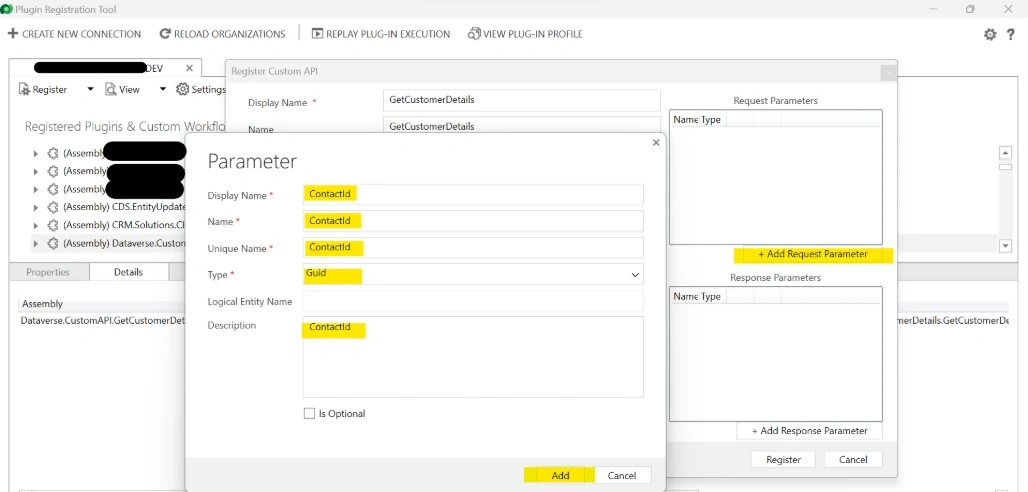Click the Reload Organizations refresh icon
Screen dimensions: 1028x492
click(165, 34)
